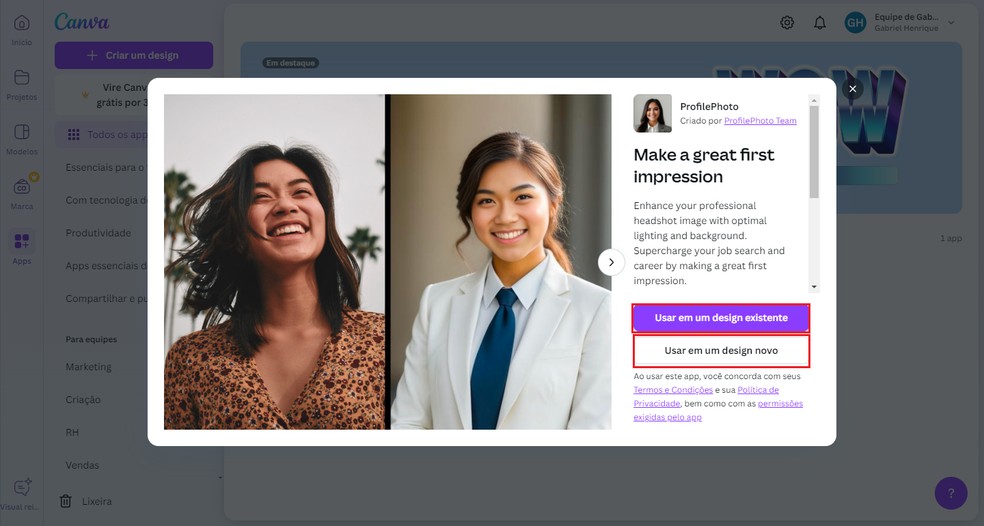This screenshot has width=984, height=526.
Task: Click the Canva logo
Action: 82,22
